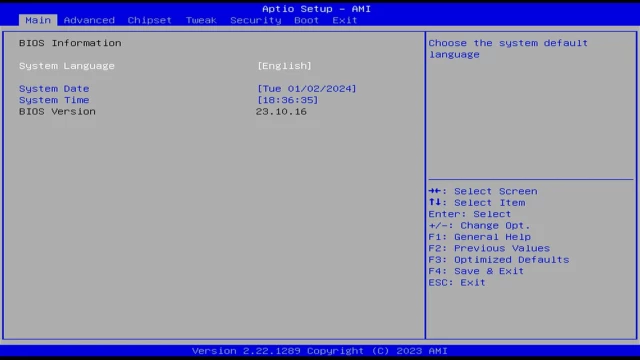Screen dimensions: 640x360
Task: Click the system default language help text
Action: 508,49
